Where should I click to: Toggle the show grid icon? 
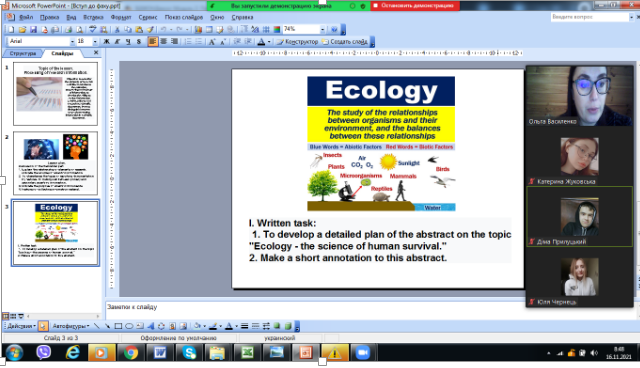point(266,29)
